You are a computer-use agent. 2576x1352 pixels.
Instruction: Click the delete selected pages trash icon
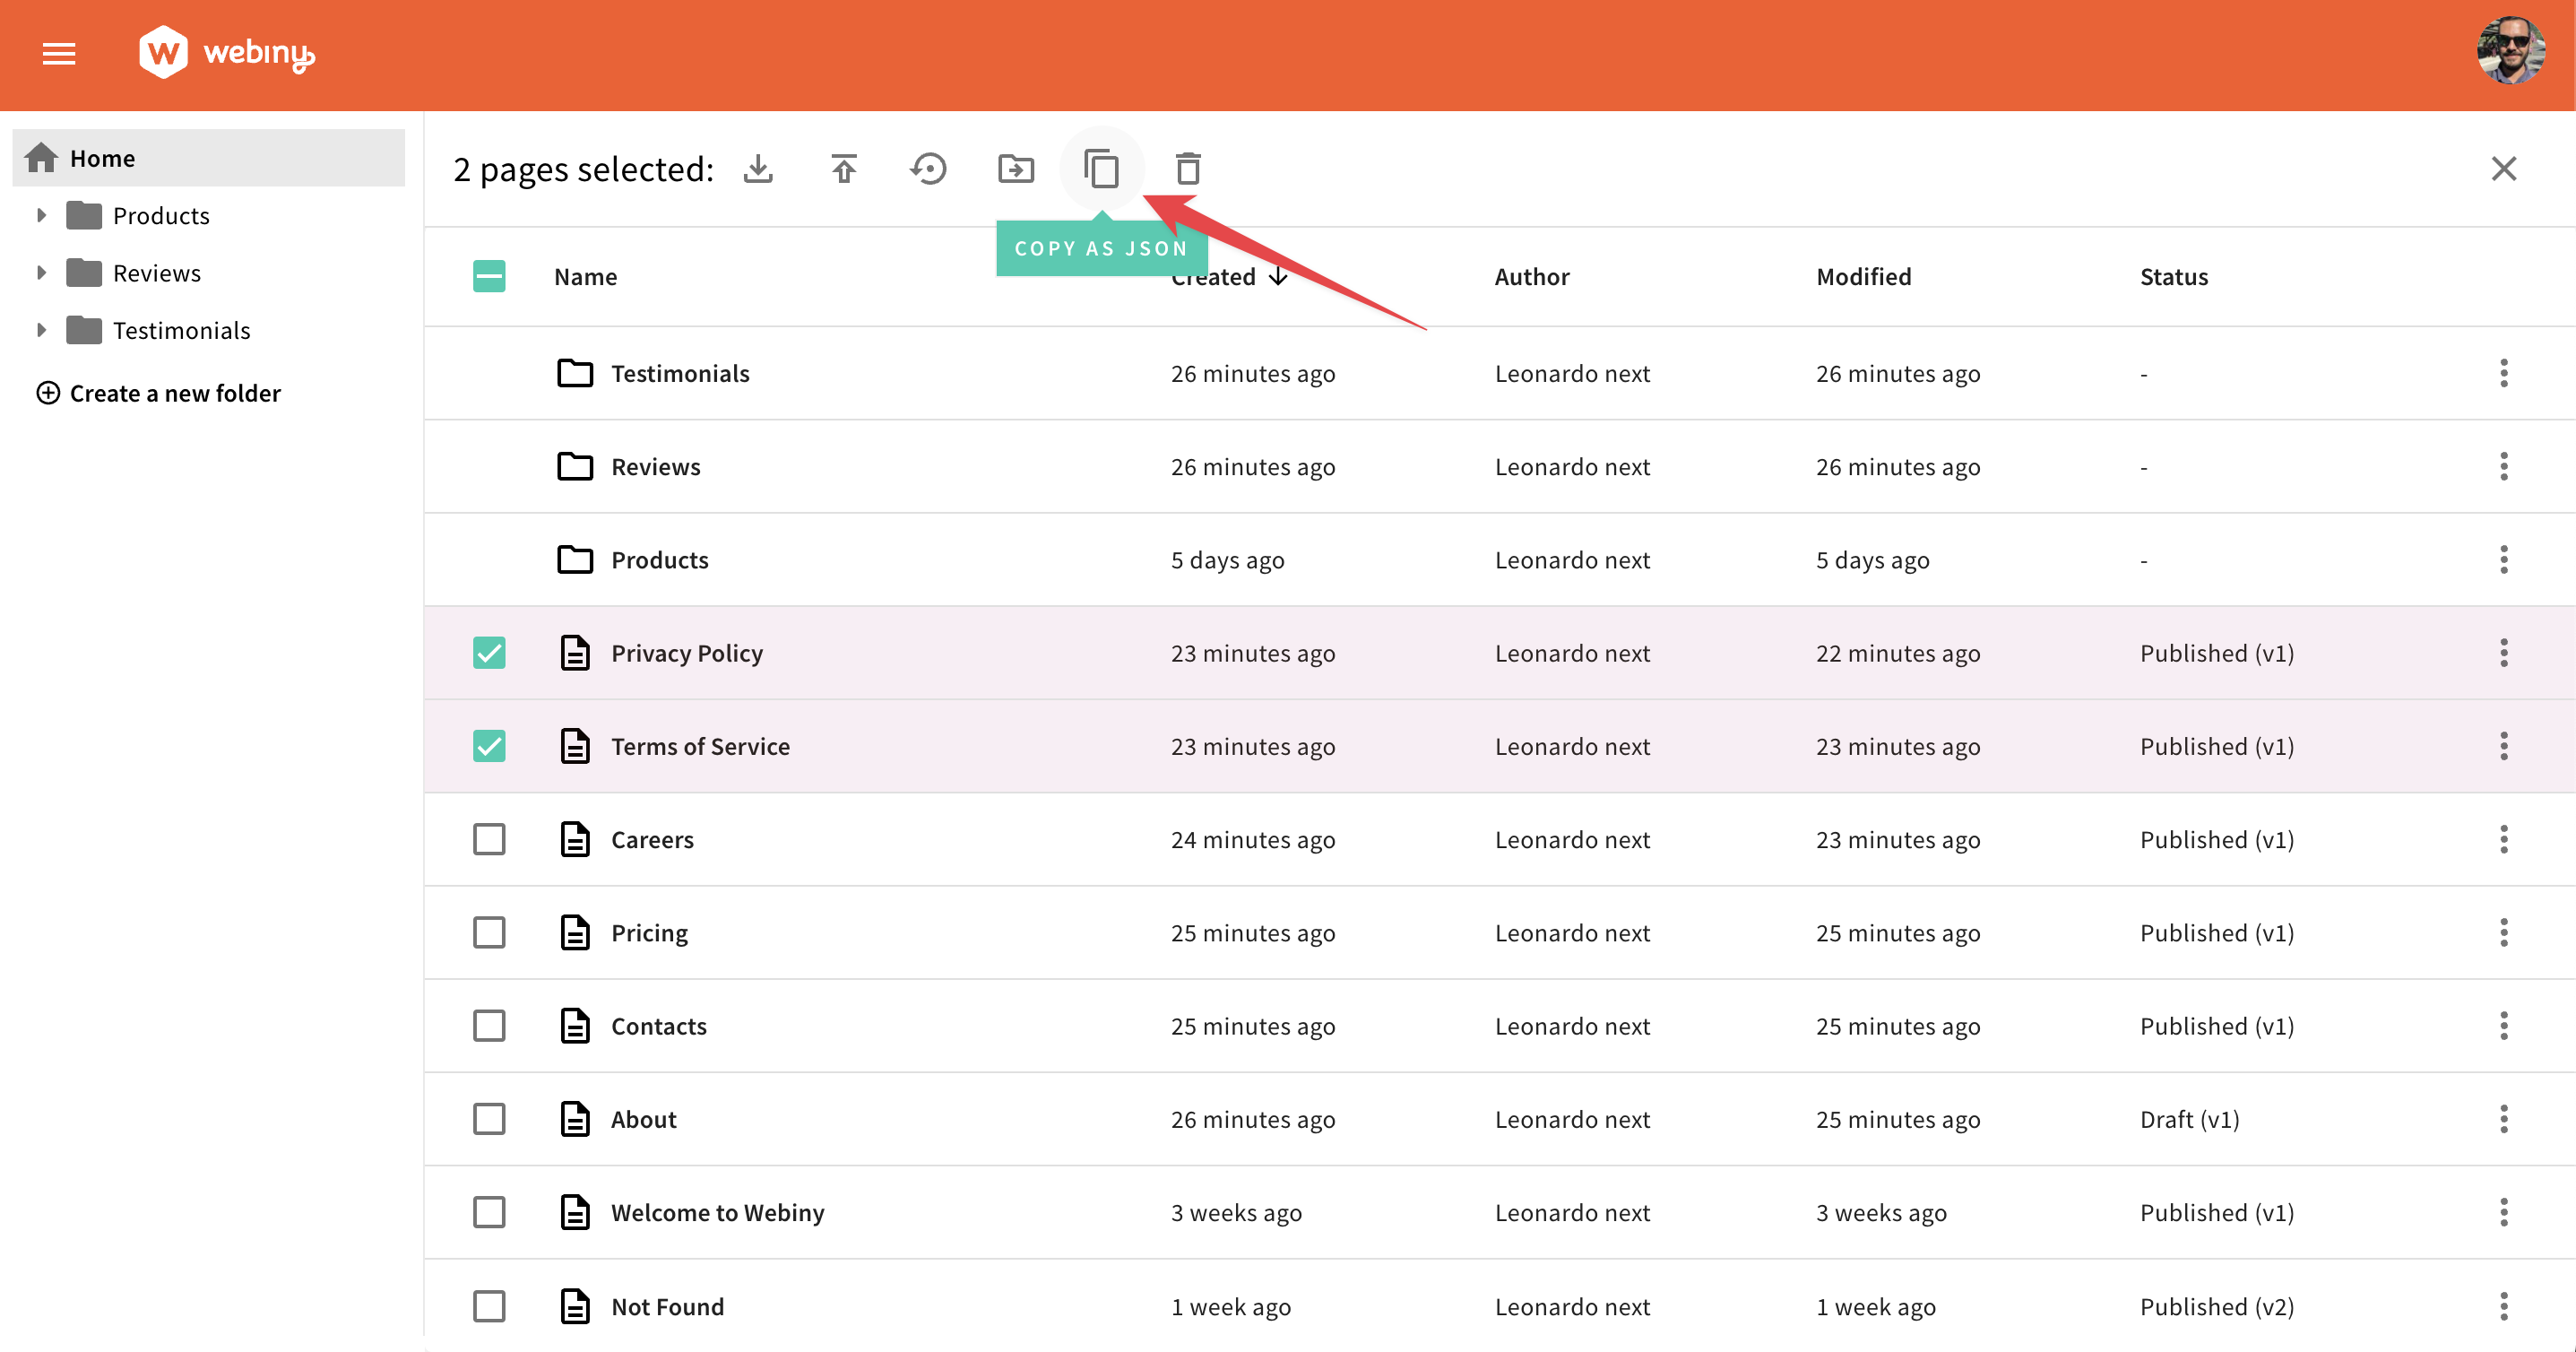point(1187,169)
